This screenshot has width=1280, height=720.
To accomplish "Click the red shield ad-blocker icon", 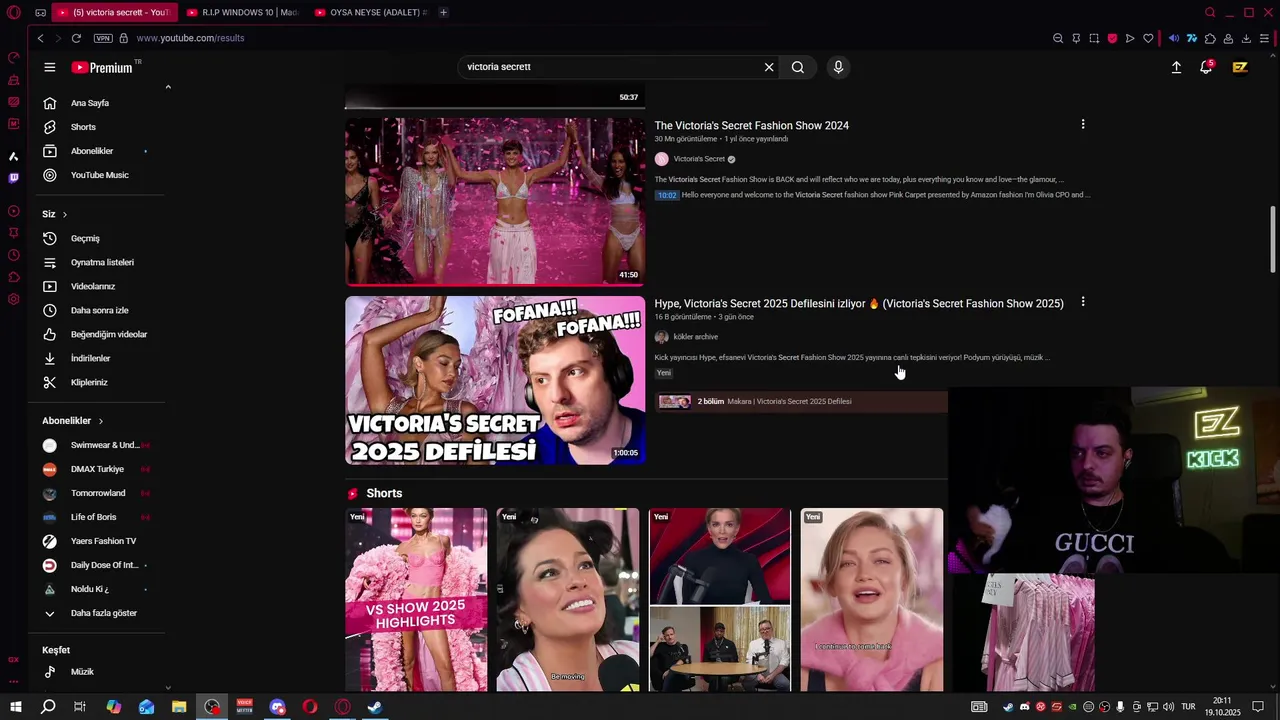I will (x=1112, y=38).
